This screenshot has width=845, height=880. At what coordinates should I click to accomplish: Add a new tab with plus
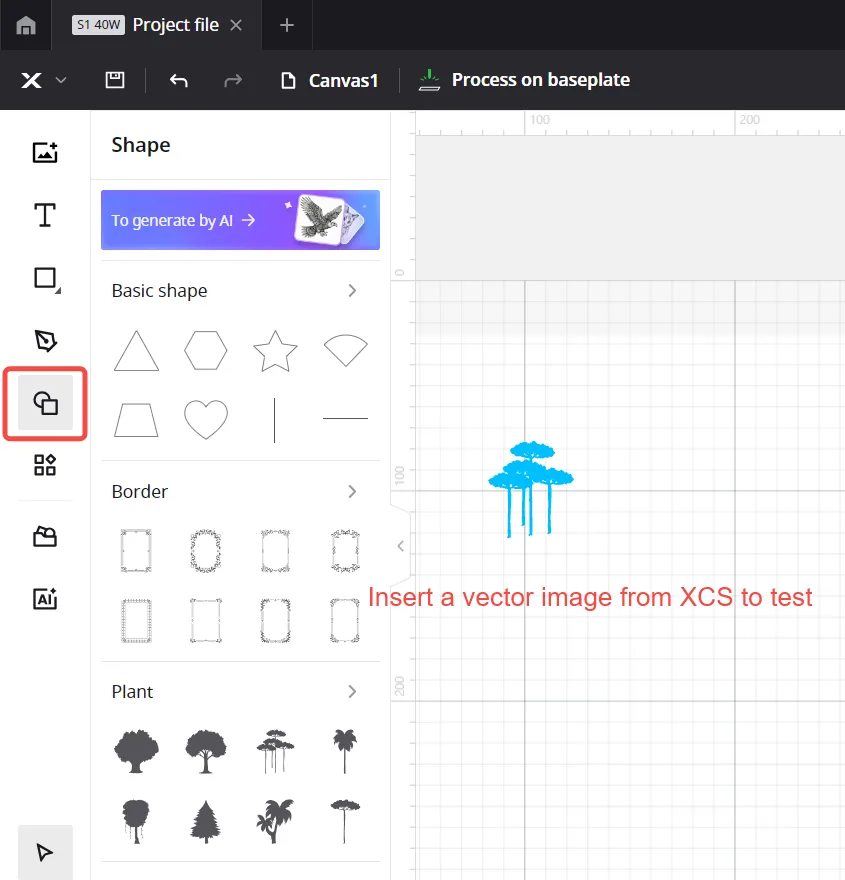287,25
